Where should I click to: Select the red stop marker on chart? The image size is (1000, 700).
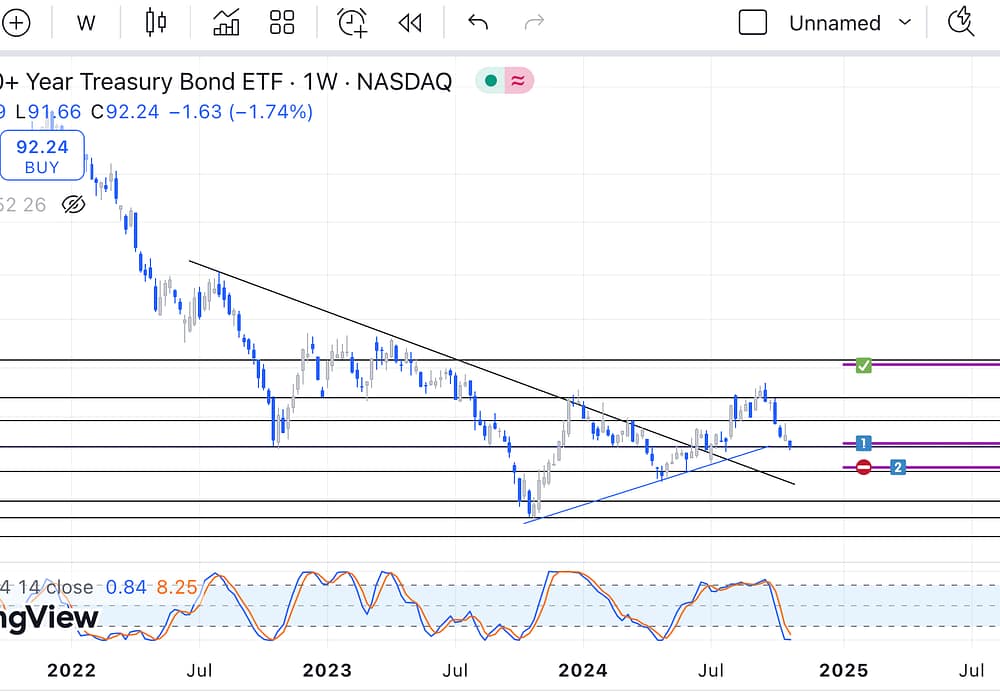(864, 467)
